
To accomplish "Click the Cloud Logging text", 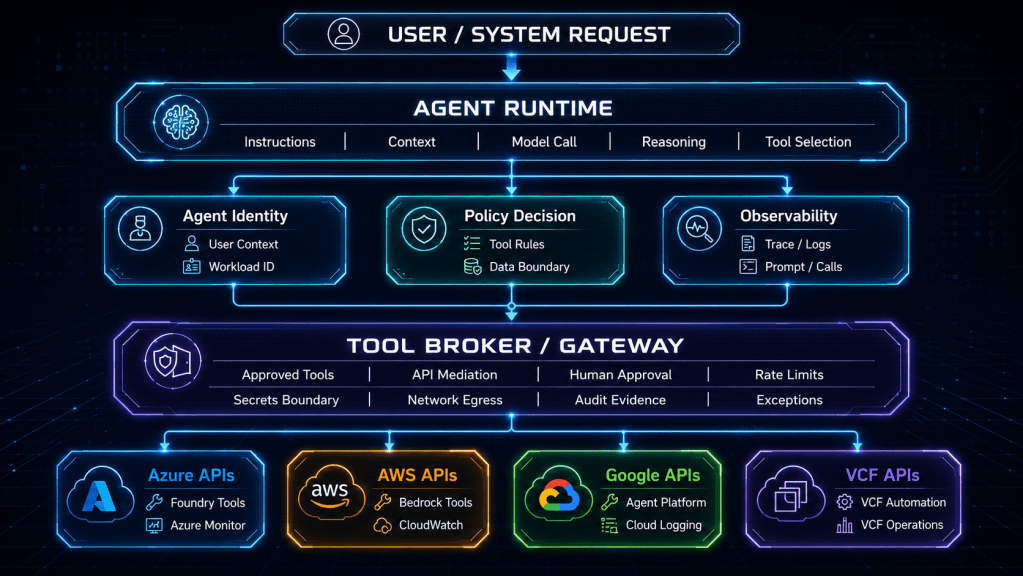I will tap(664, 525).
